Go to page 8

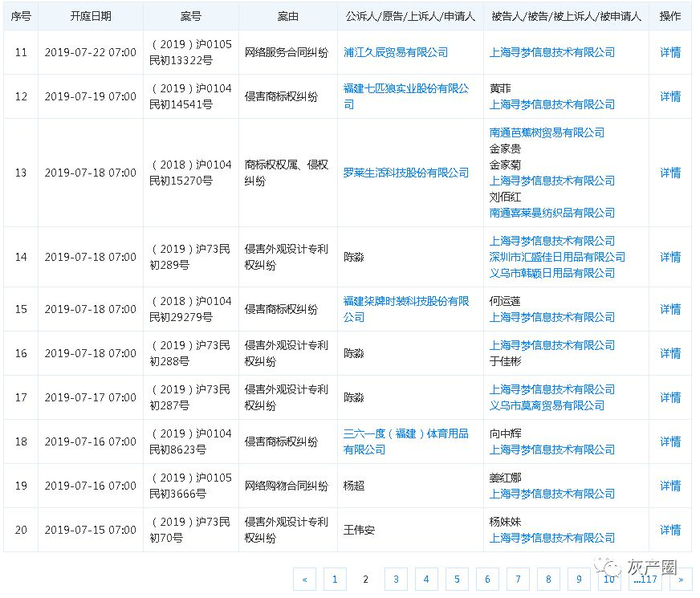(548, 579)
